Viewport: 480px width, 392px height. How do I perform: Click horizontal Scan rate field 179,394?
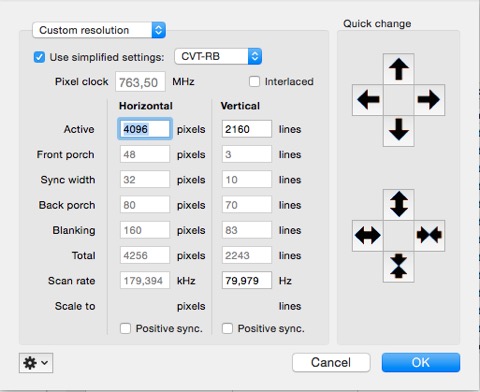145,280
